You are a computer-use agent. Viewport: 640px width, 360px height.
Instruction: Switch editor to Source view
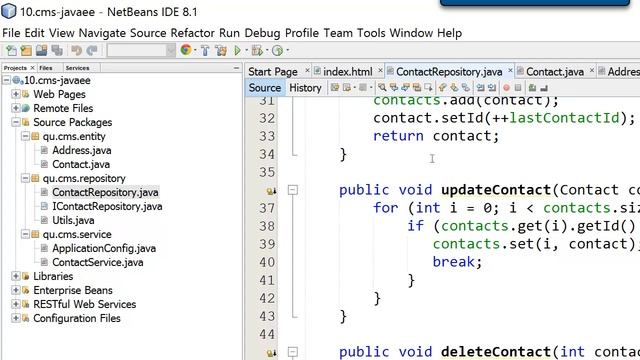tap(264, 87)
